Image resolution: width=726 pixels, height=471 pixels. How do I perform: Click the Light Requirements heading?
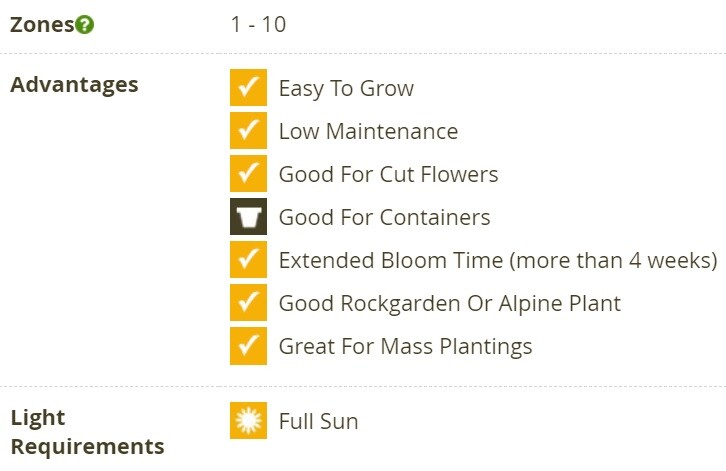[x=88, y=432]
